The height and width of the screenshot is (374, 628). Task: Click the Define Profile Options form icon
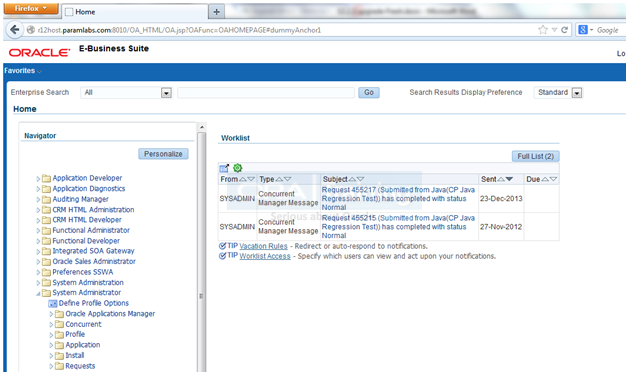coord(52,304)
